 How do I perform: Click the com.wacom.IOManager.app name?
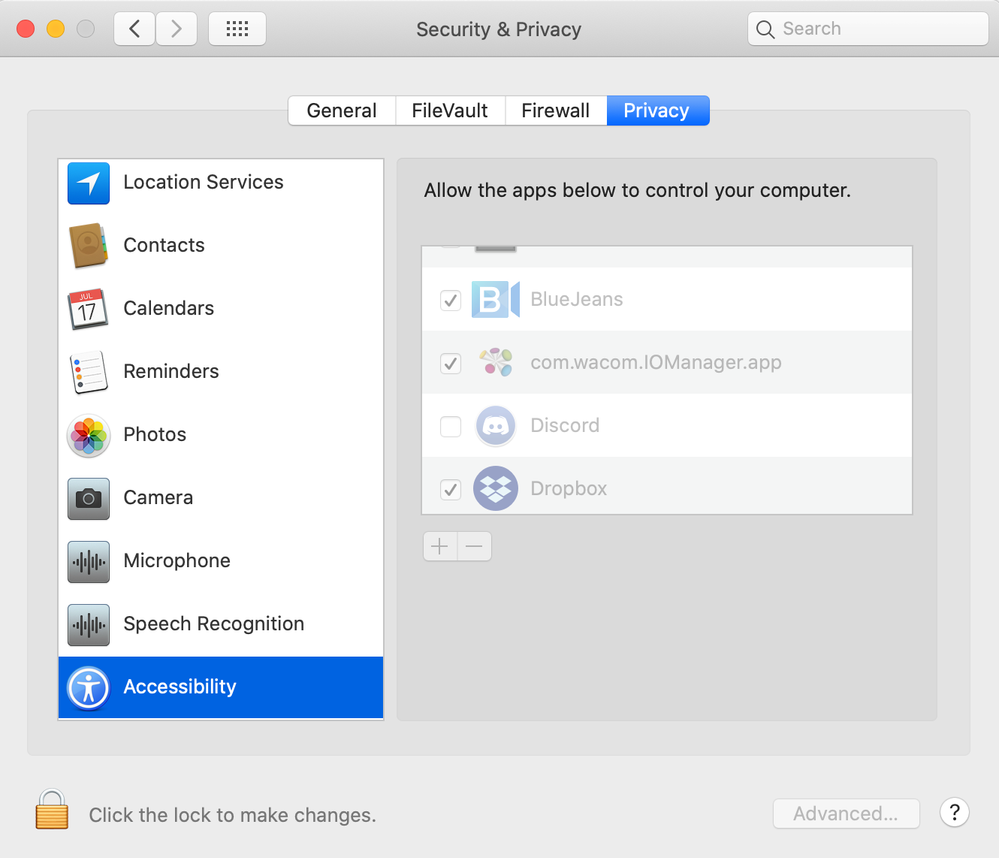pyautogui.click(x=656, y=362)
